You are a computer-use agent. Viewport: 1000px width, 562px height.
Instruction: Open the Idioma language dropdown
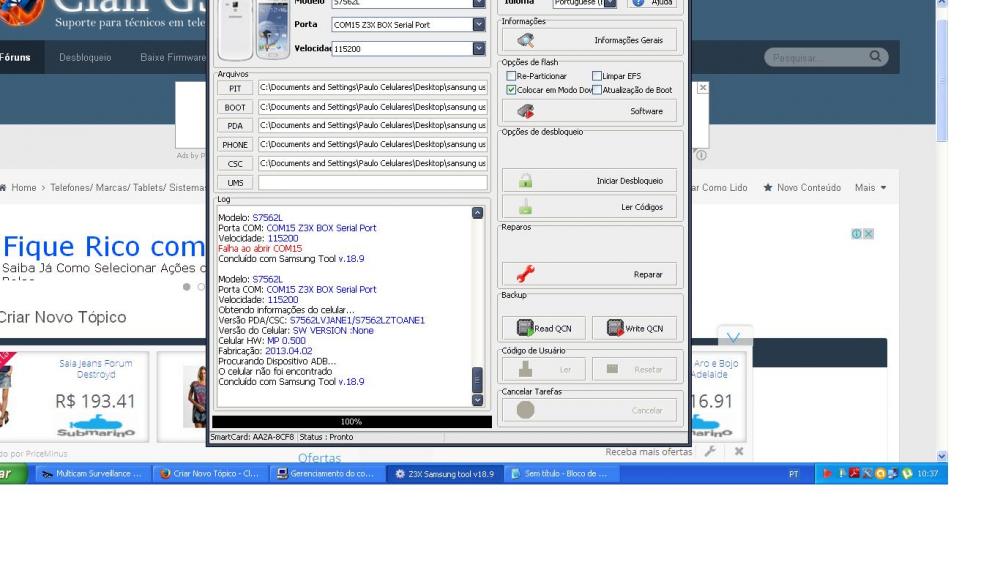point(610,3)
